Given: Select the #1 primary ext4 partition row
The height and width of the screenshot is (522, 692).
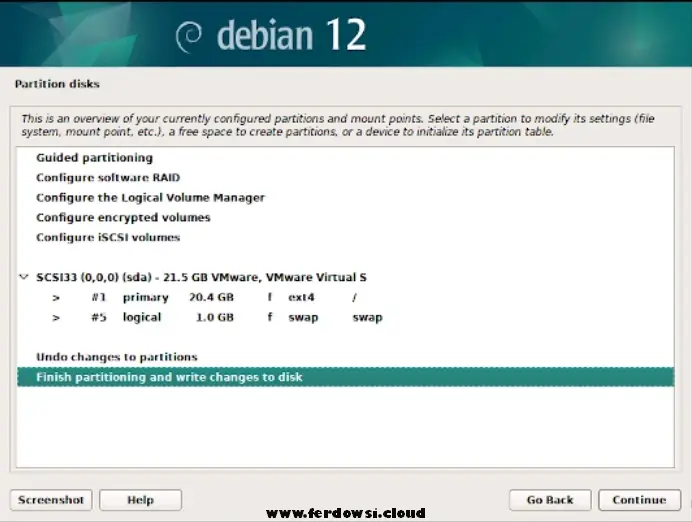Looking at the screenshot, I should pyautogui.click(x=346, y=297).
